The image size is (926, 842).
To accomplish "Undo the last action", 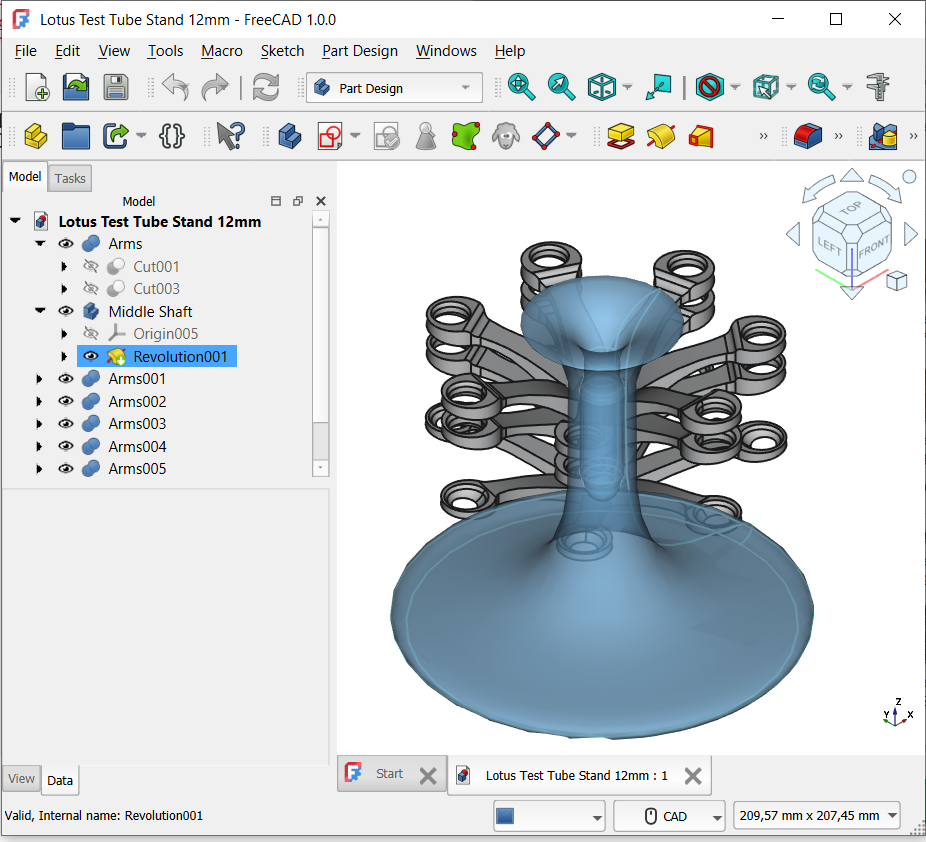I will (x=175, y=87).
